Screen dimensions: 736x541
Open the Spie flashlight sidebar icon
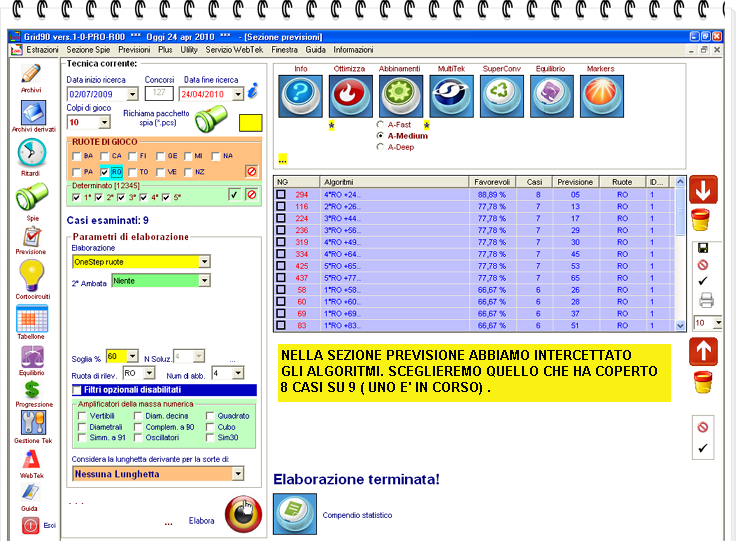[x=32, y=196]
